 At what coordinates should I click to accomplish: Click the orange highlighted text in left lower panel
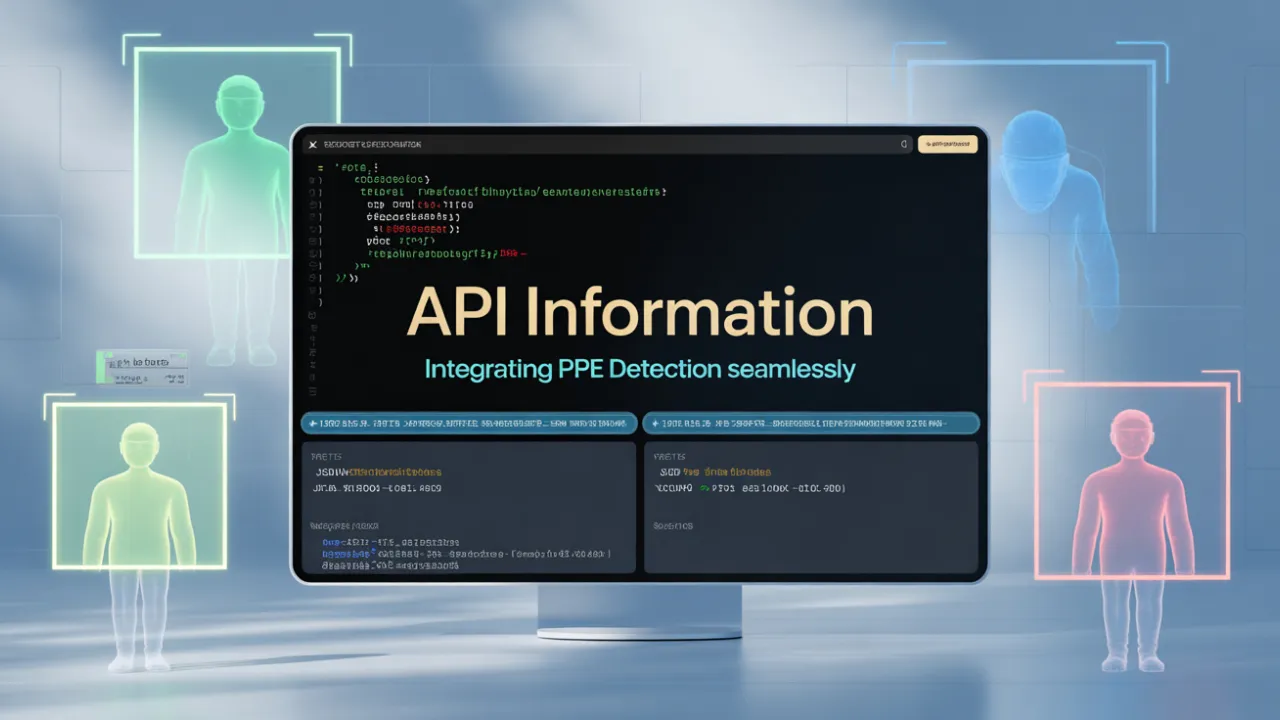click(x=392, y=472)
